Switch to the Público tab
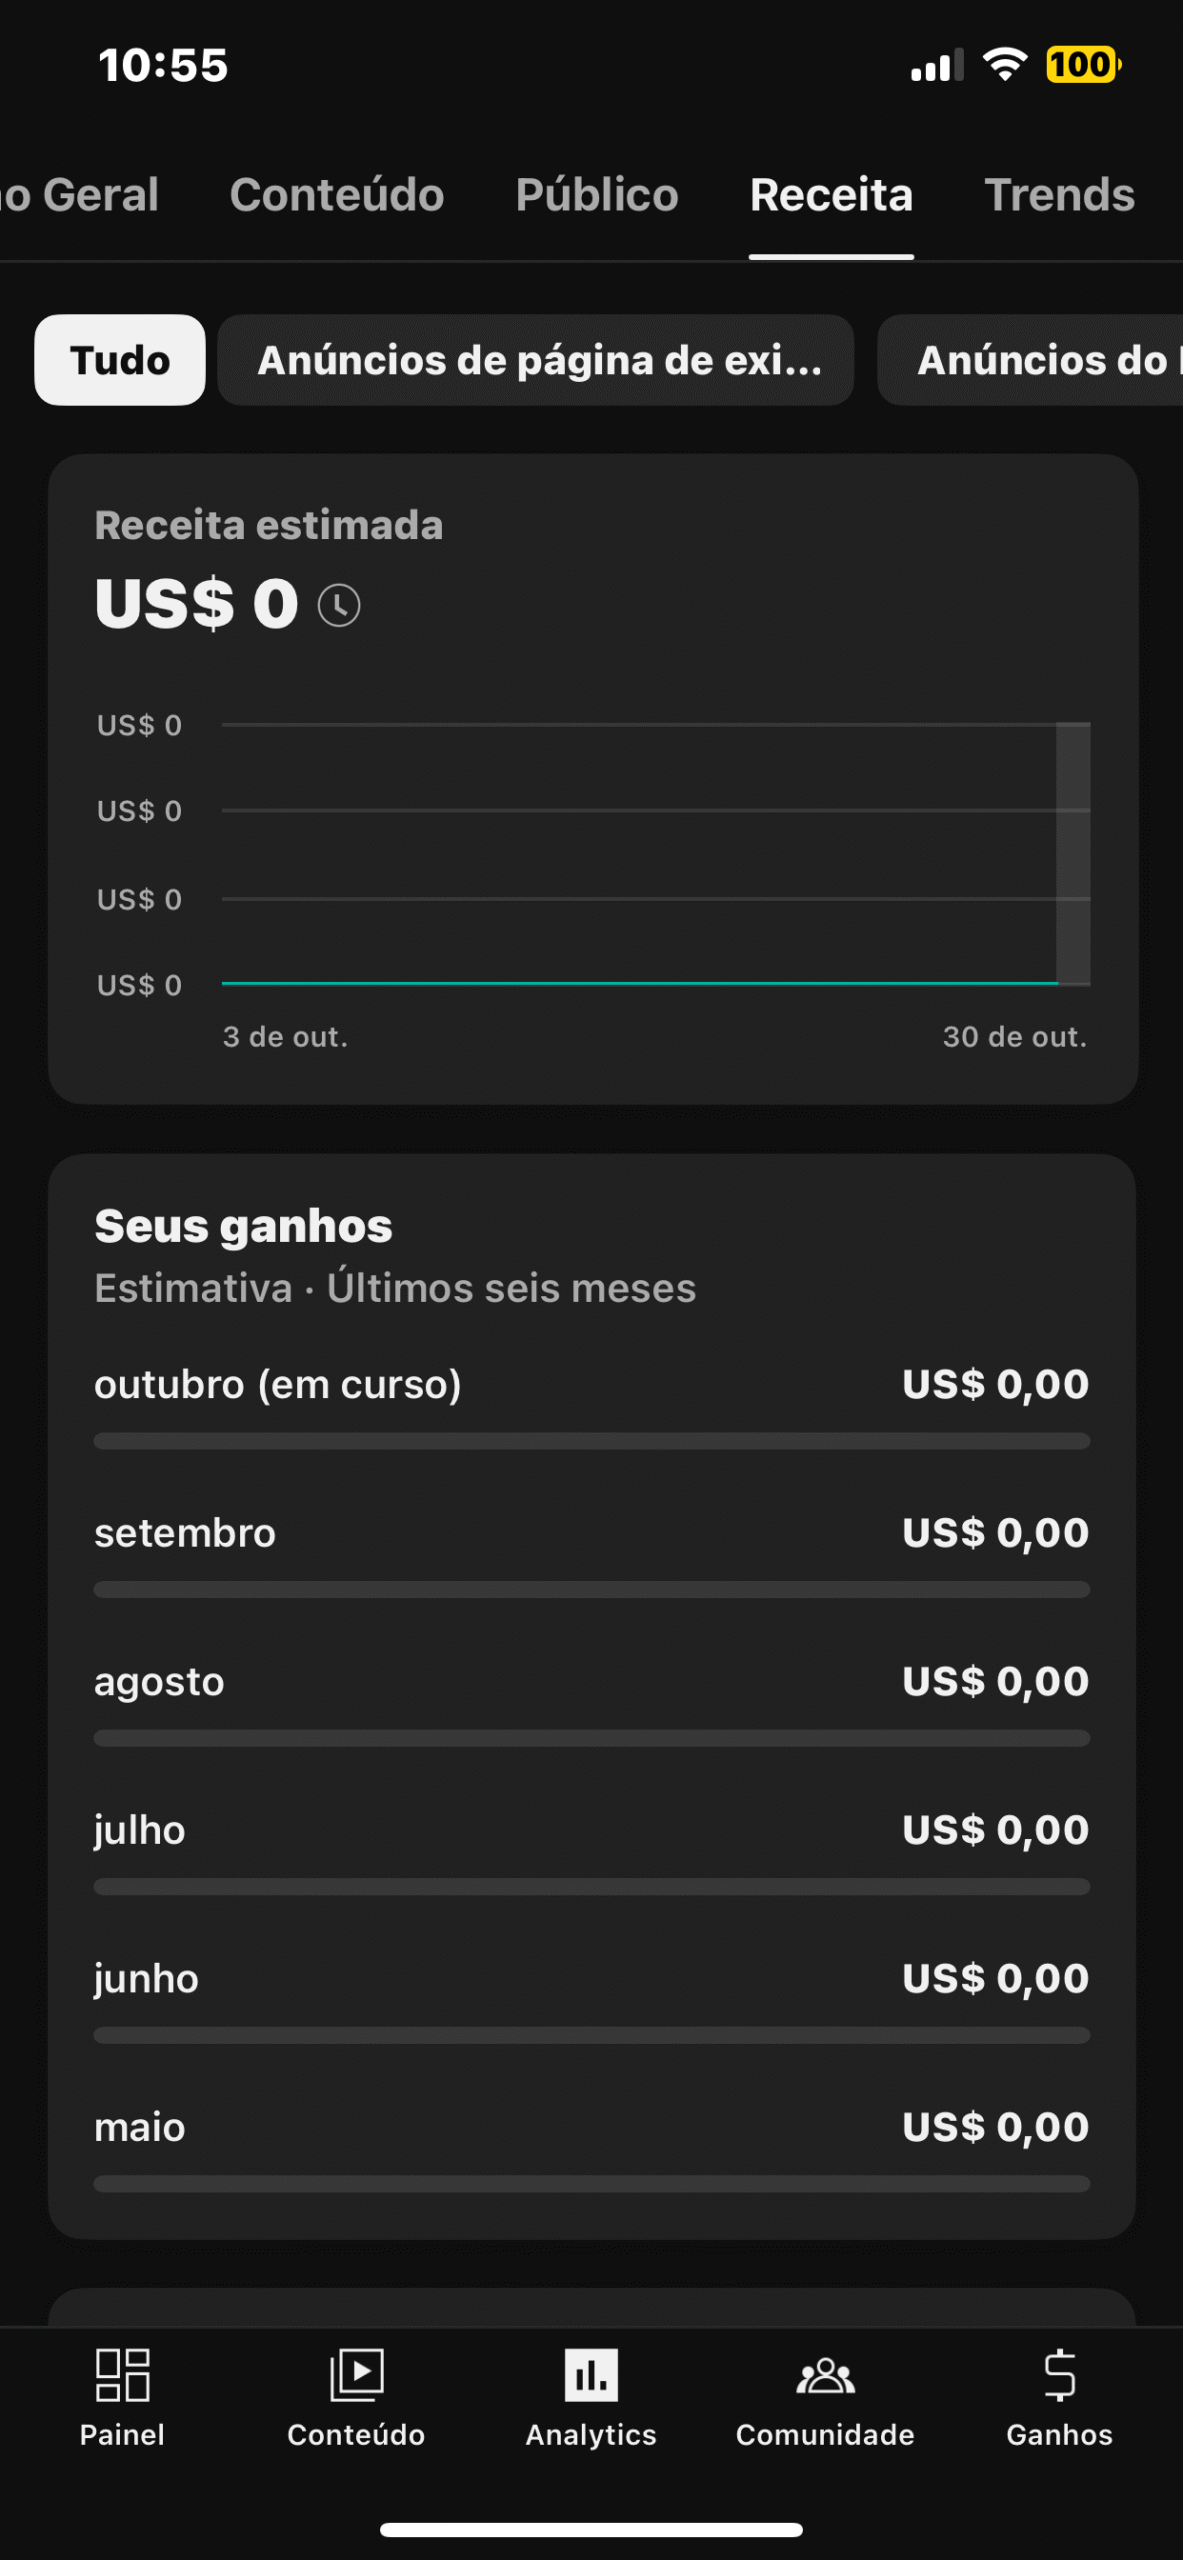Viewport: 1183px width, 2560px height. pos(597,195)
